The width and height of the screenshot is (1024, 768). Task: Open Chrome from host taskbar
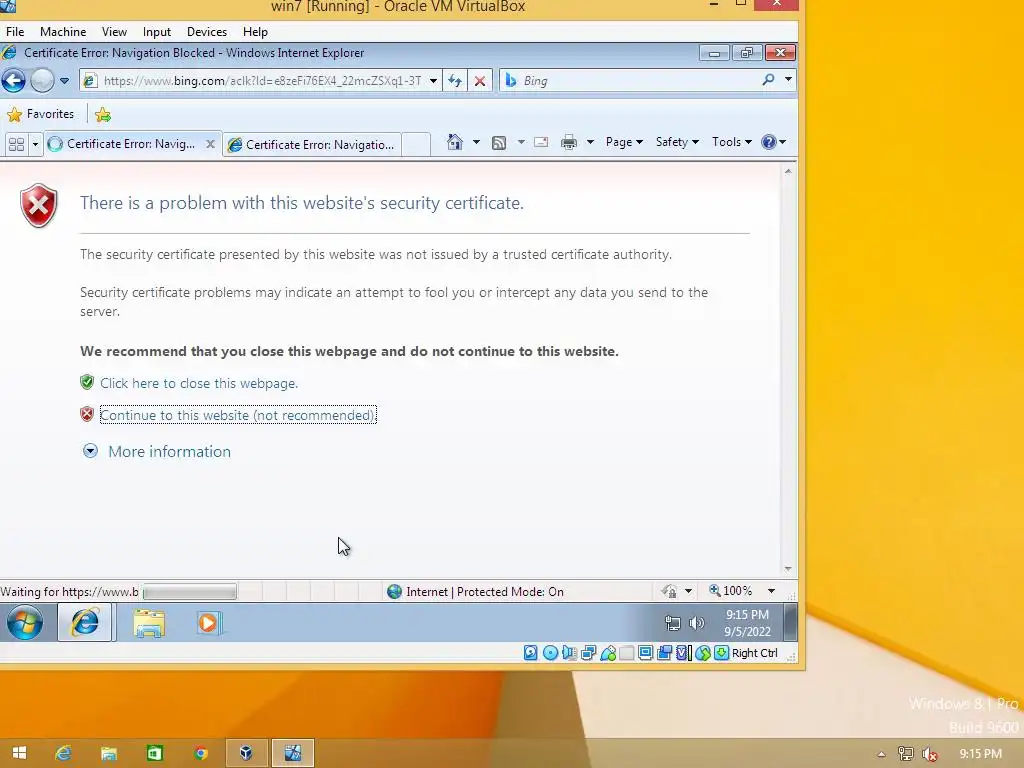point(200,753)
